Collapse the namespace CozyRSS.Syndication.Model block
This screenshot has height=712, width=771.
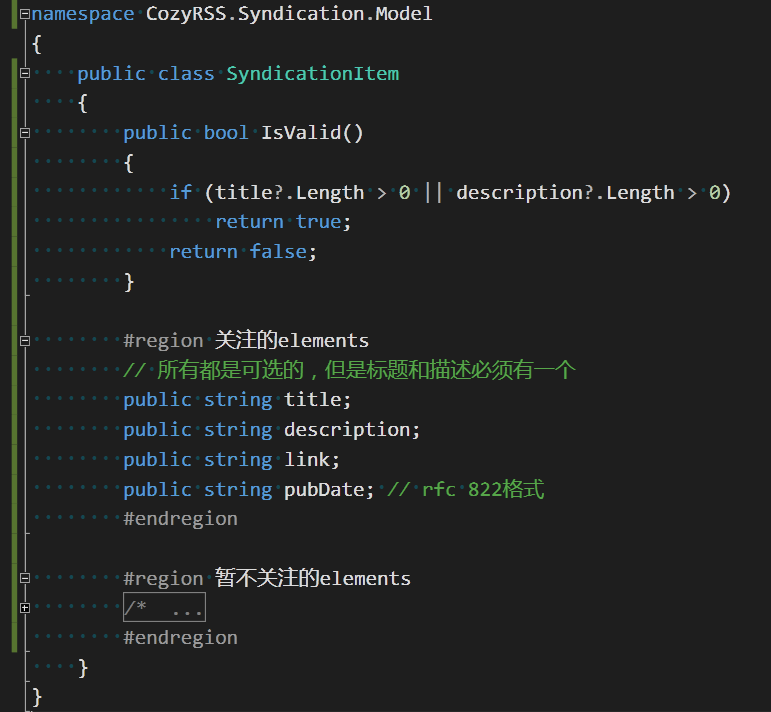(25, 14)
